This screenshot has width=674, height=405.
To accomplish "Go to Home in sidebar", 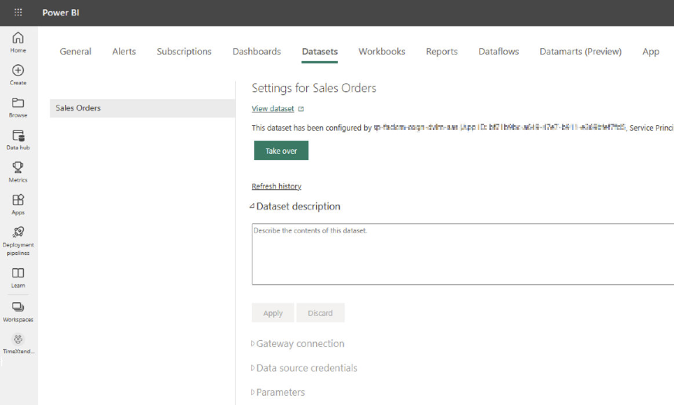I will [18, 42].
